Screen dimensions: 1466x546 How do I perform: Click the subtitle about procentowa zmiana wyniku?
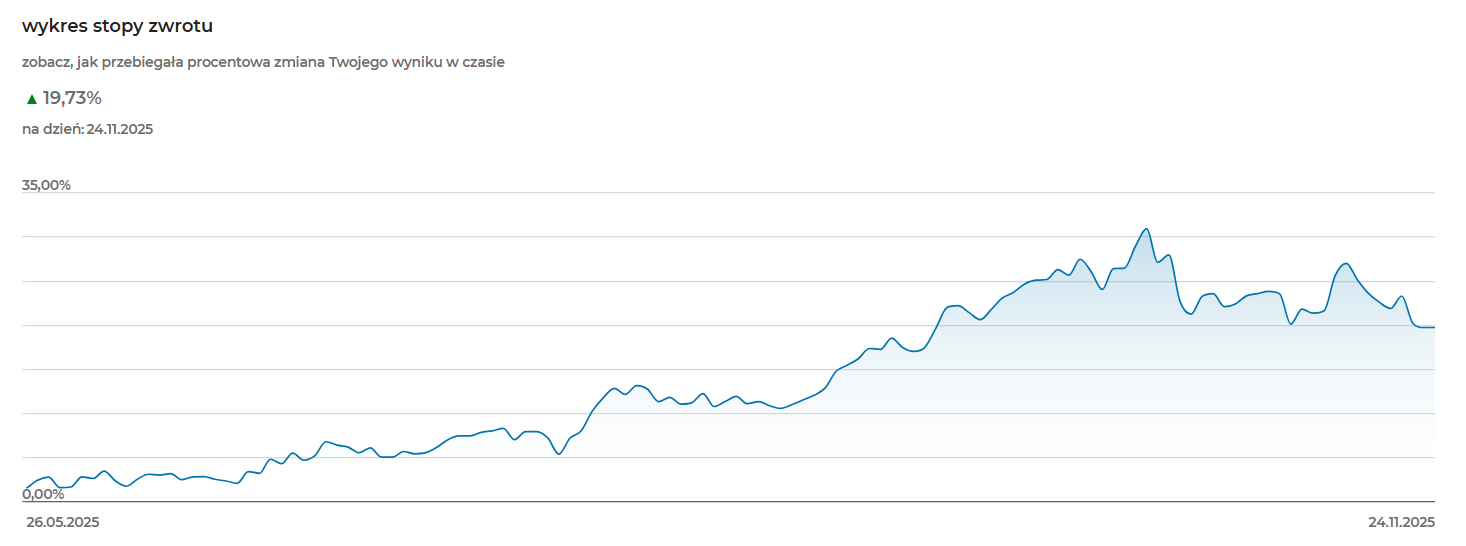pos(263,62)
